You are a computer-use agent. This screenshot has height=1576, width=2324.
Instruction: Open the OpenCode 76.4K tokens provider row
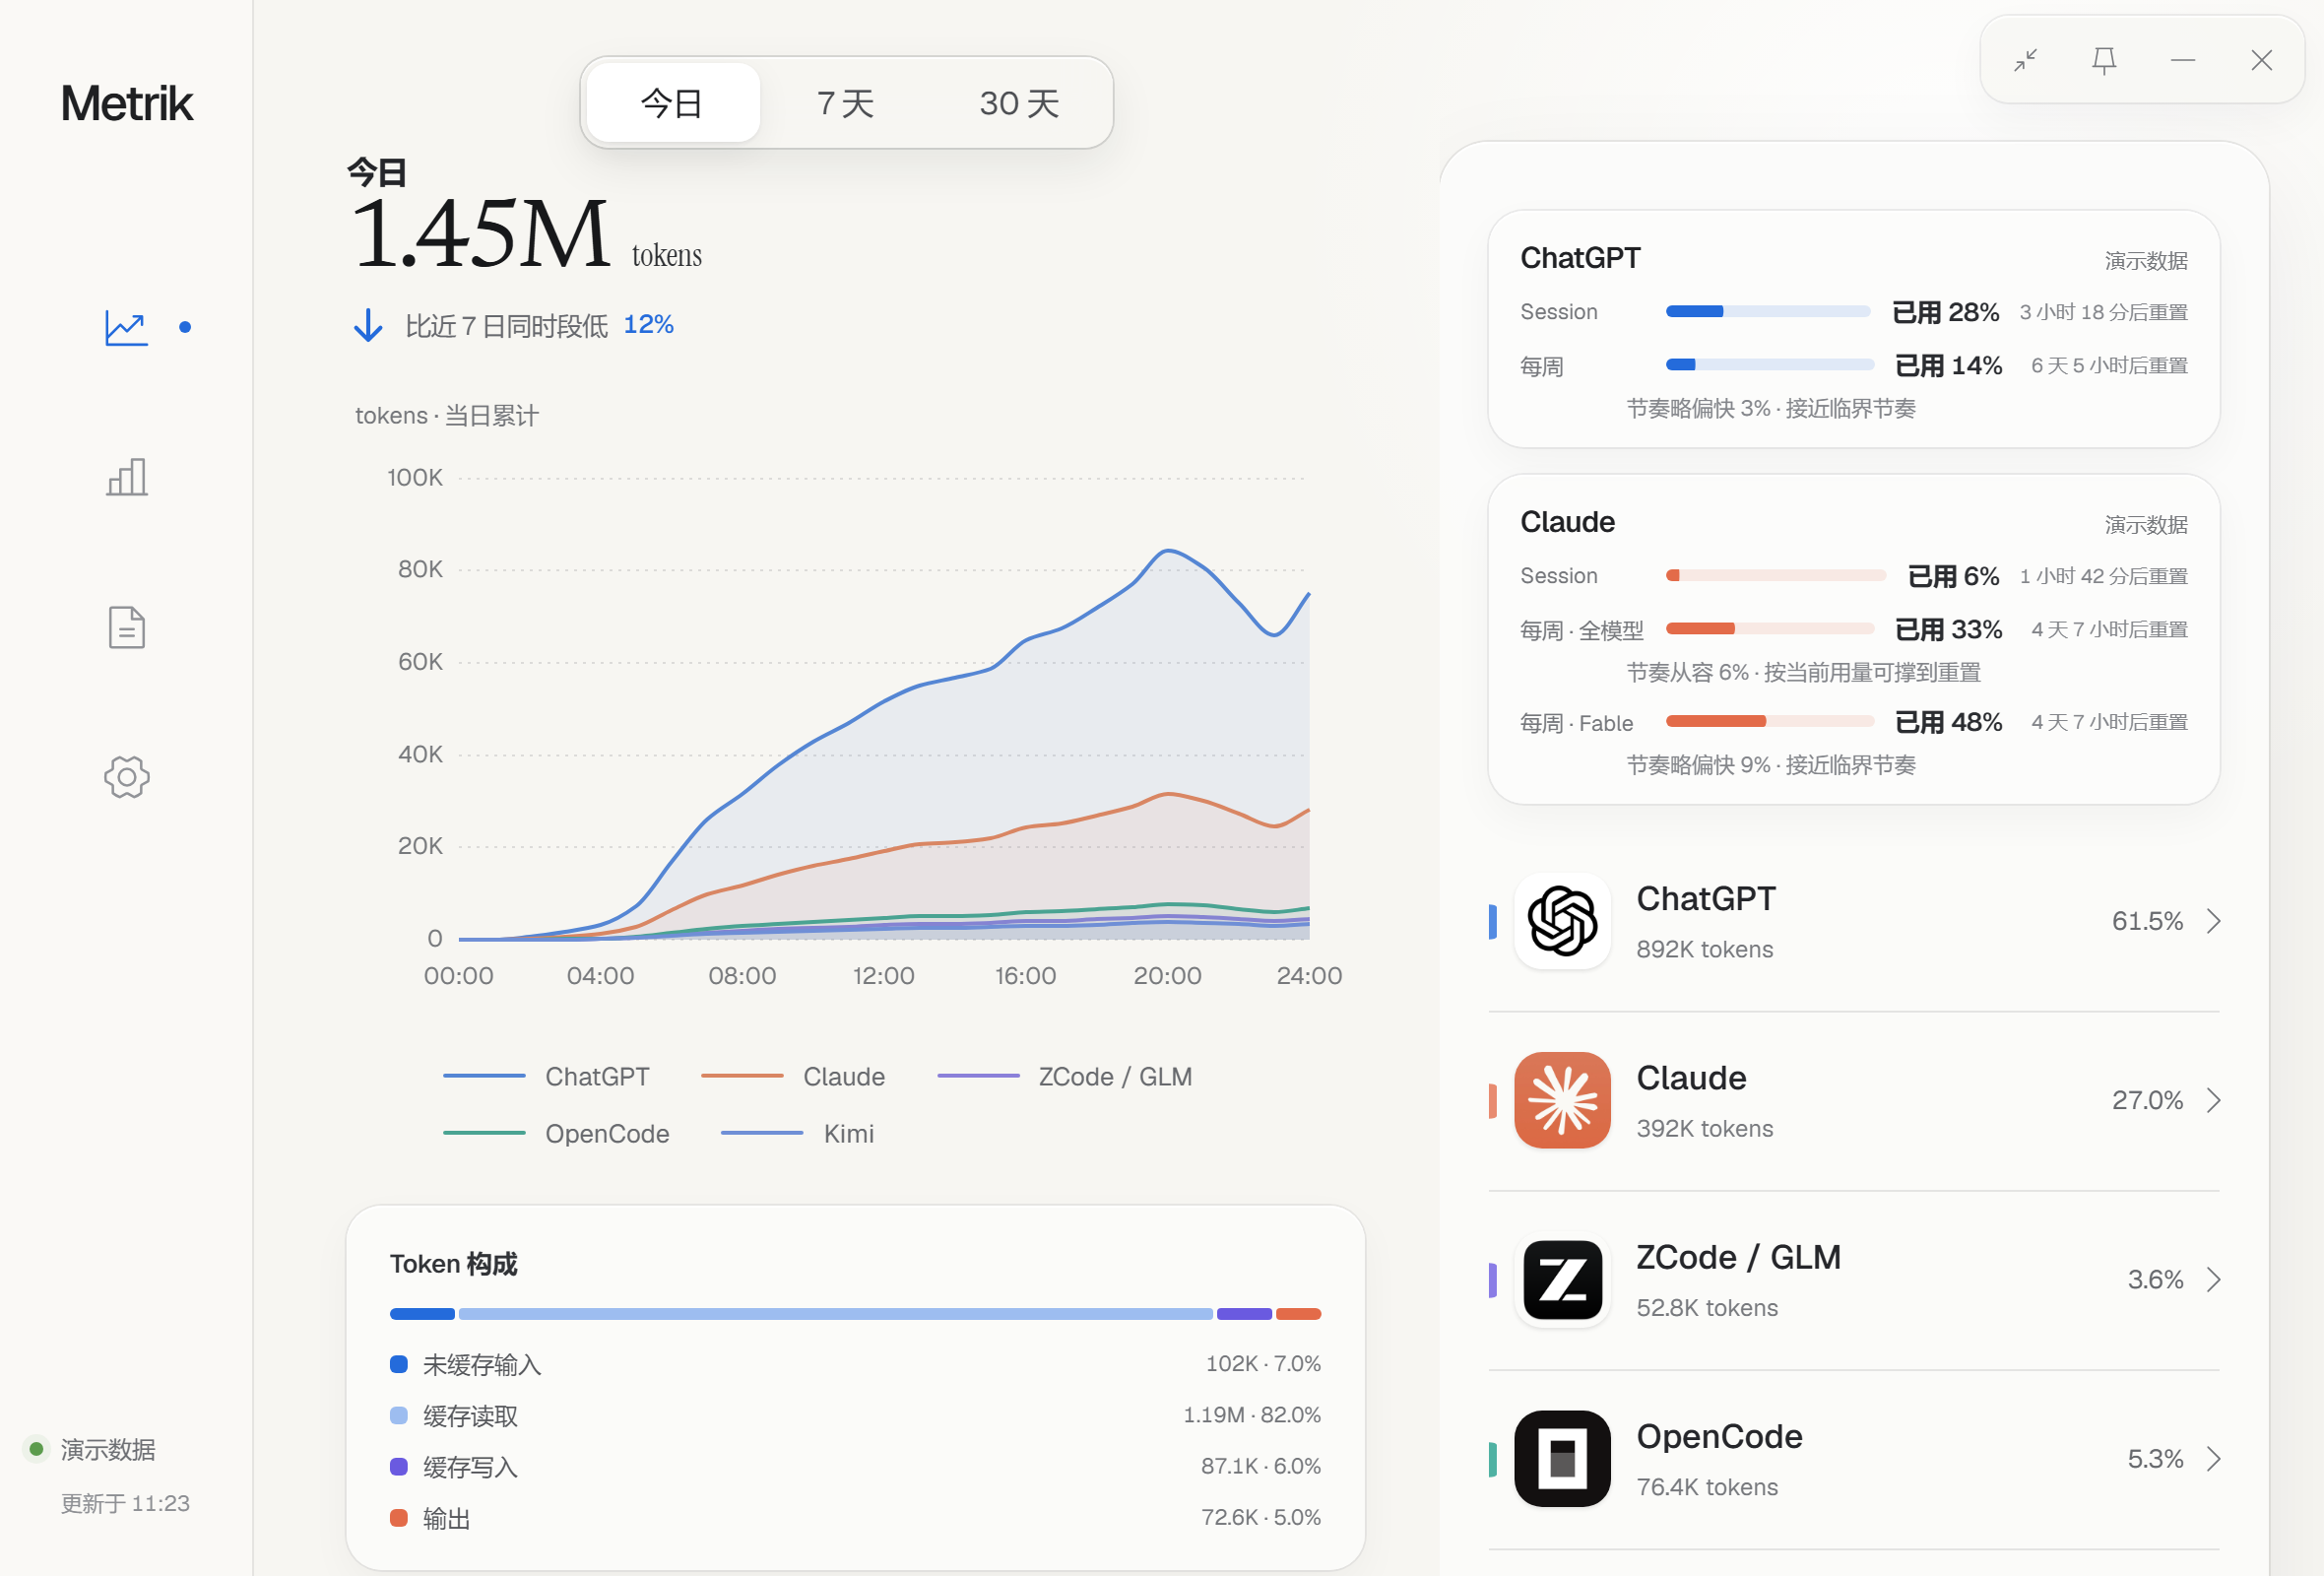(1854, 1458)
